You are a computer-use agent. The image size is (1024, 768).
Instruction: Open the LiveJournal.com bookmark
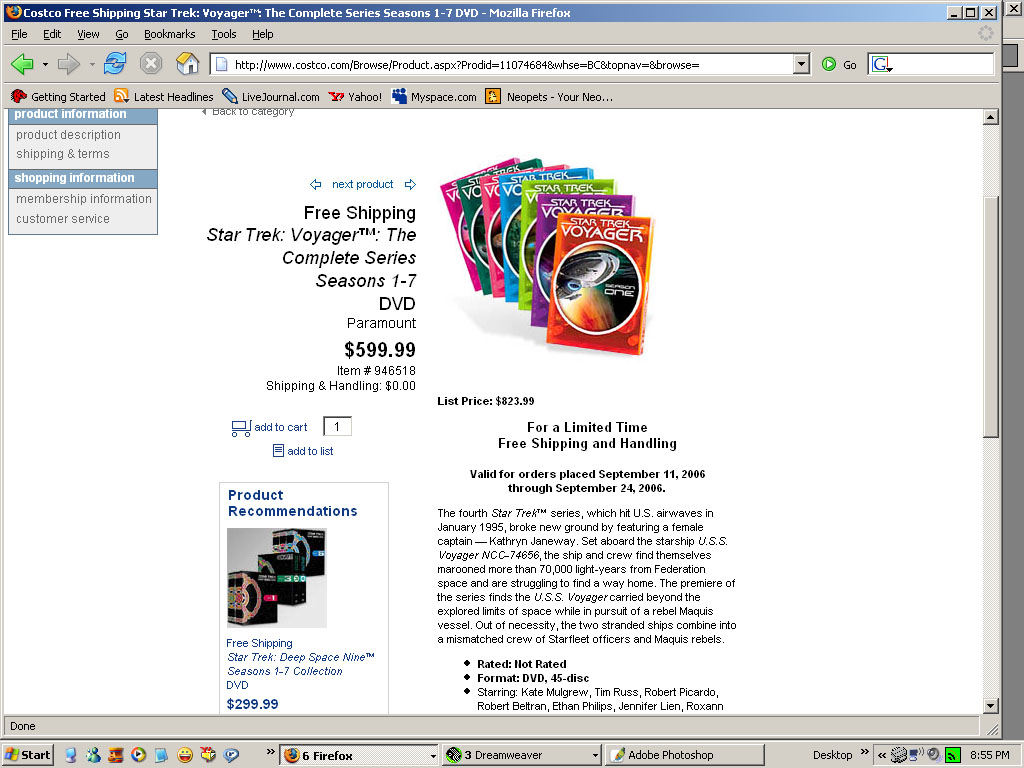[x=271, y=97]
